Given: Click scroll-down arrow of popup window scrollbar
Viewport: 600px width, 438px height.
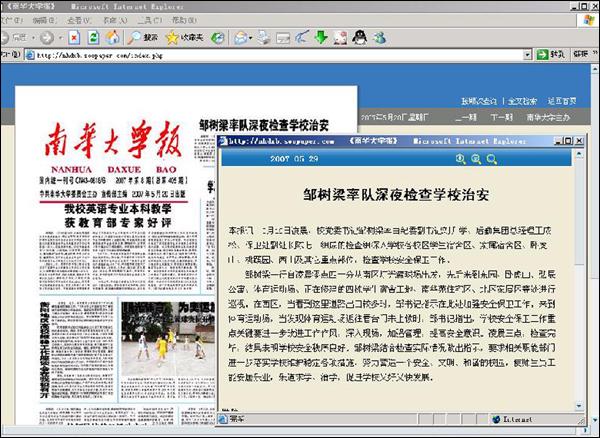Looking at the screenshot, I should tap(579, 405).
